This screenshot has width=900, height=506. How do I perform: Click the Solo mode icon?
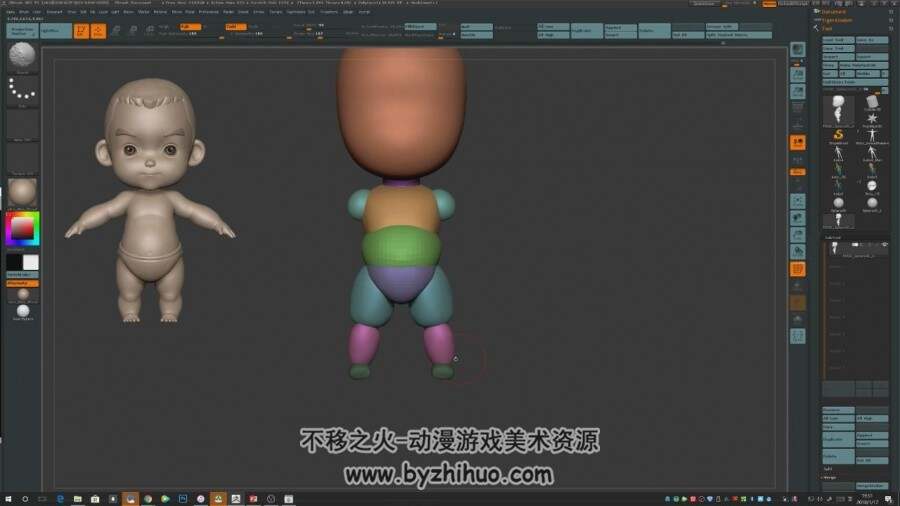[x=798, y=320]
